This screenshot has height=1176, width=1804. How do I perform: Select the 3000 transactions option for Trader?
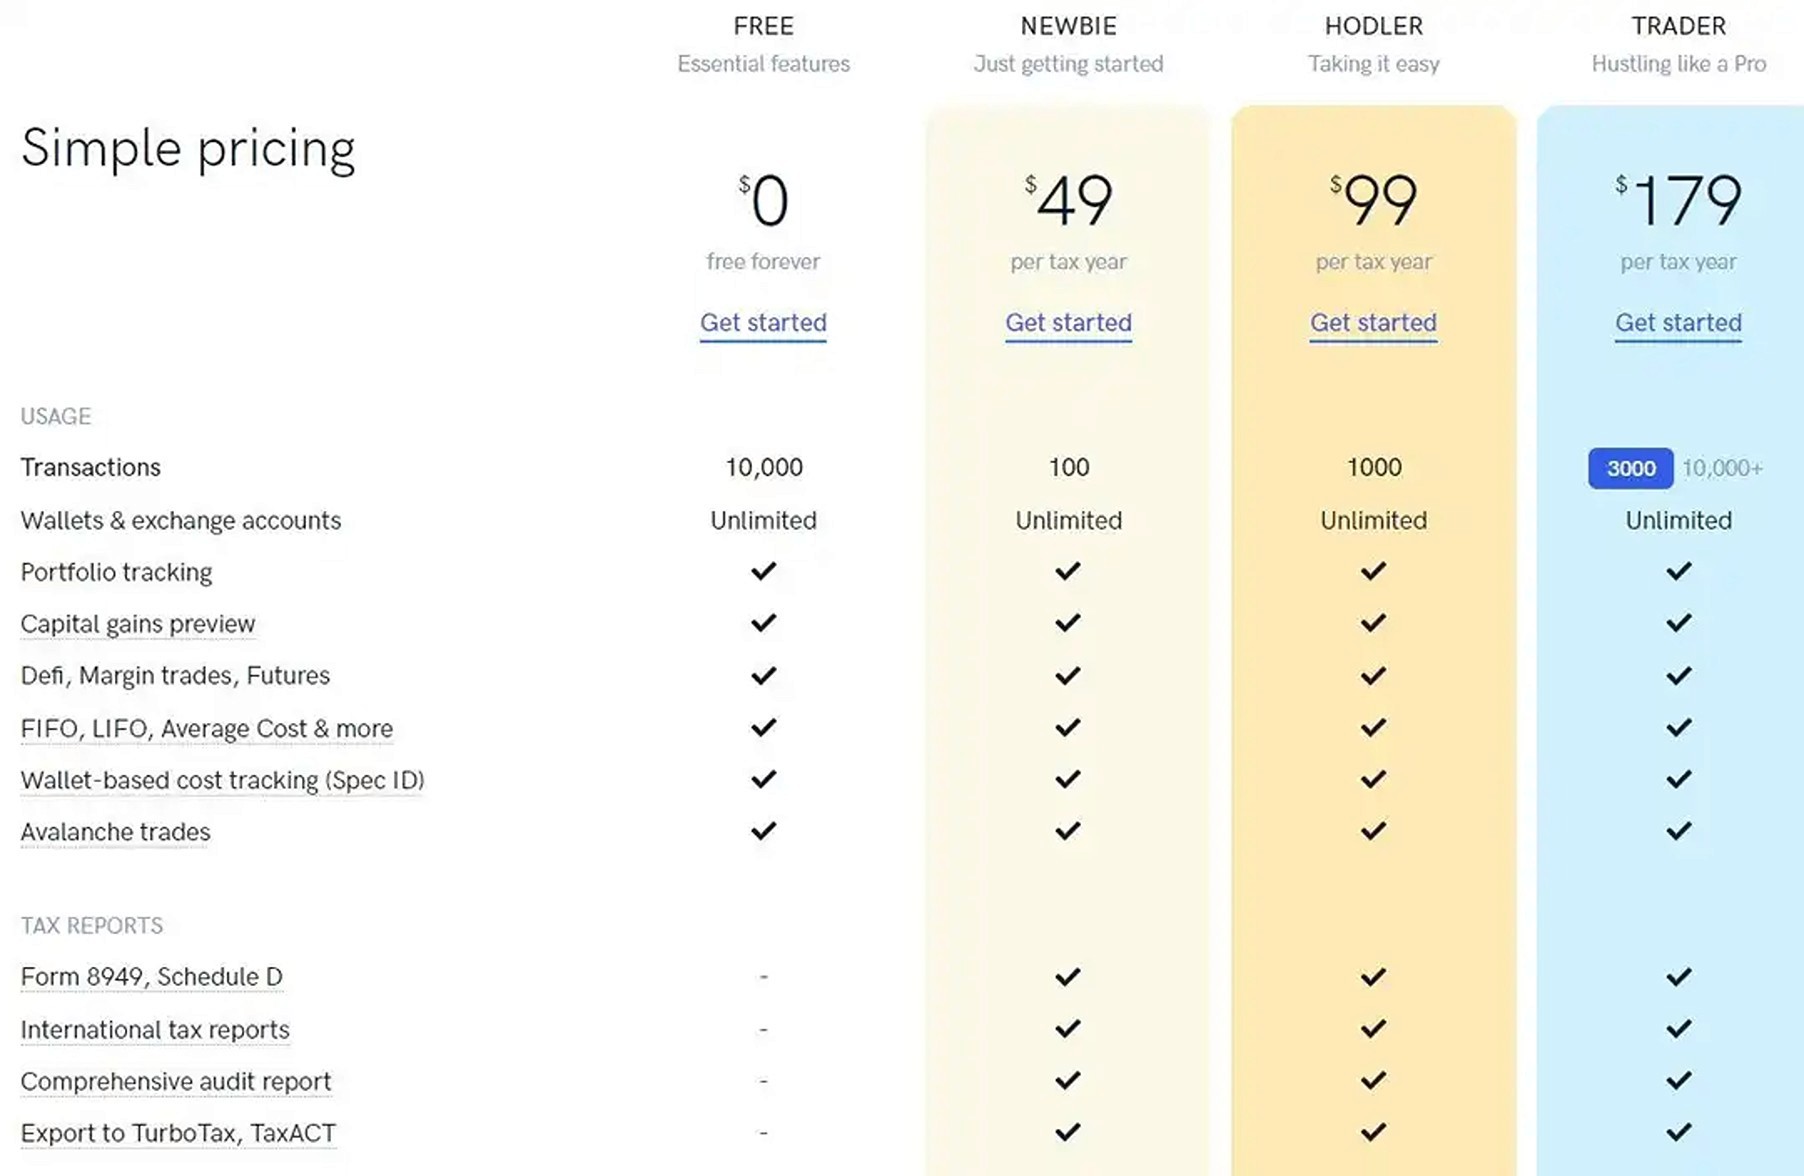(x=1630, y=468)
